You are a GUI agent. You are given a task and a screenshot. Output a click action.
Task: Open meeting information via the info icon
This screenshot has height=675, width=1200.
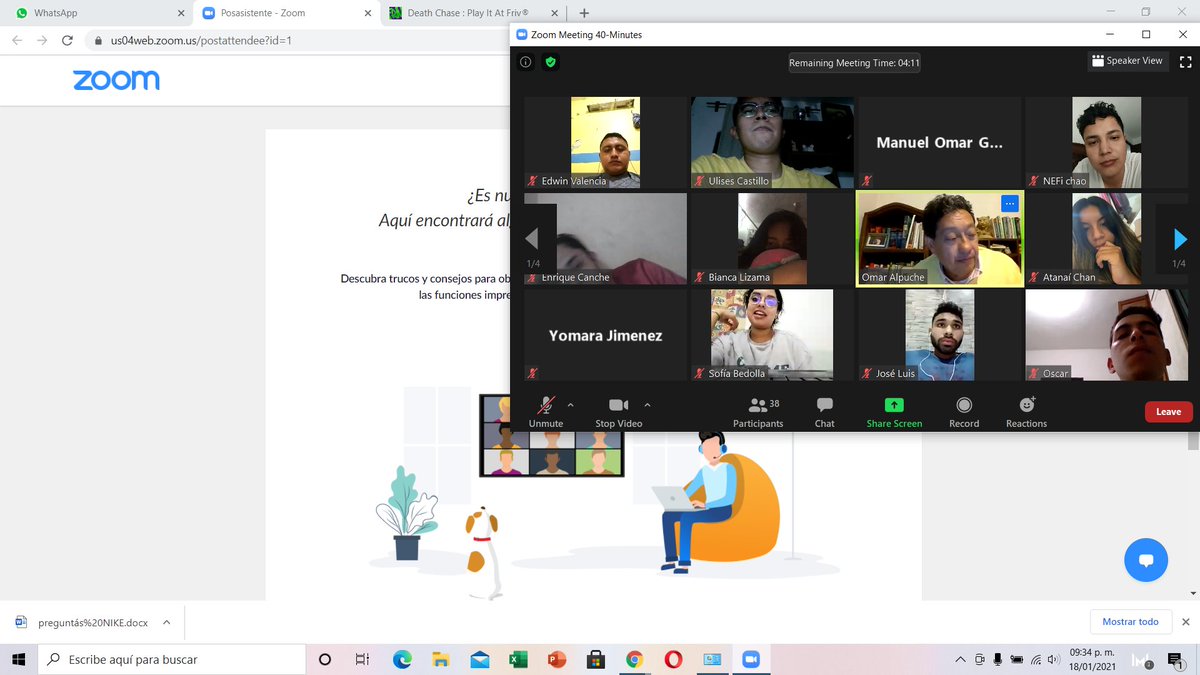coord(525,61)
